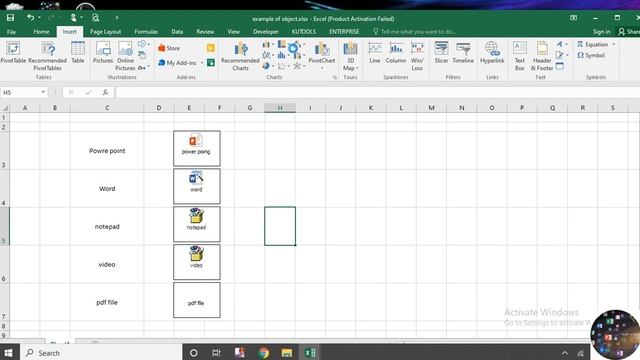Click the Select All corner button

click(4, 108)
